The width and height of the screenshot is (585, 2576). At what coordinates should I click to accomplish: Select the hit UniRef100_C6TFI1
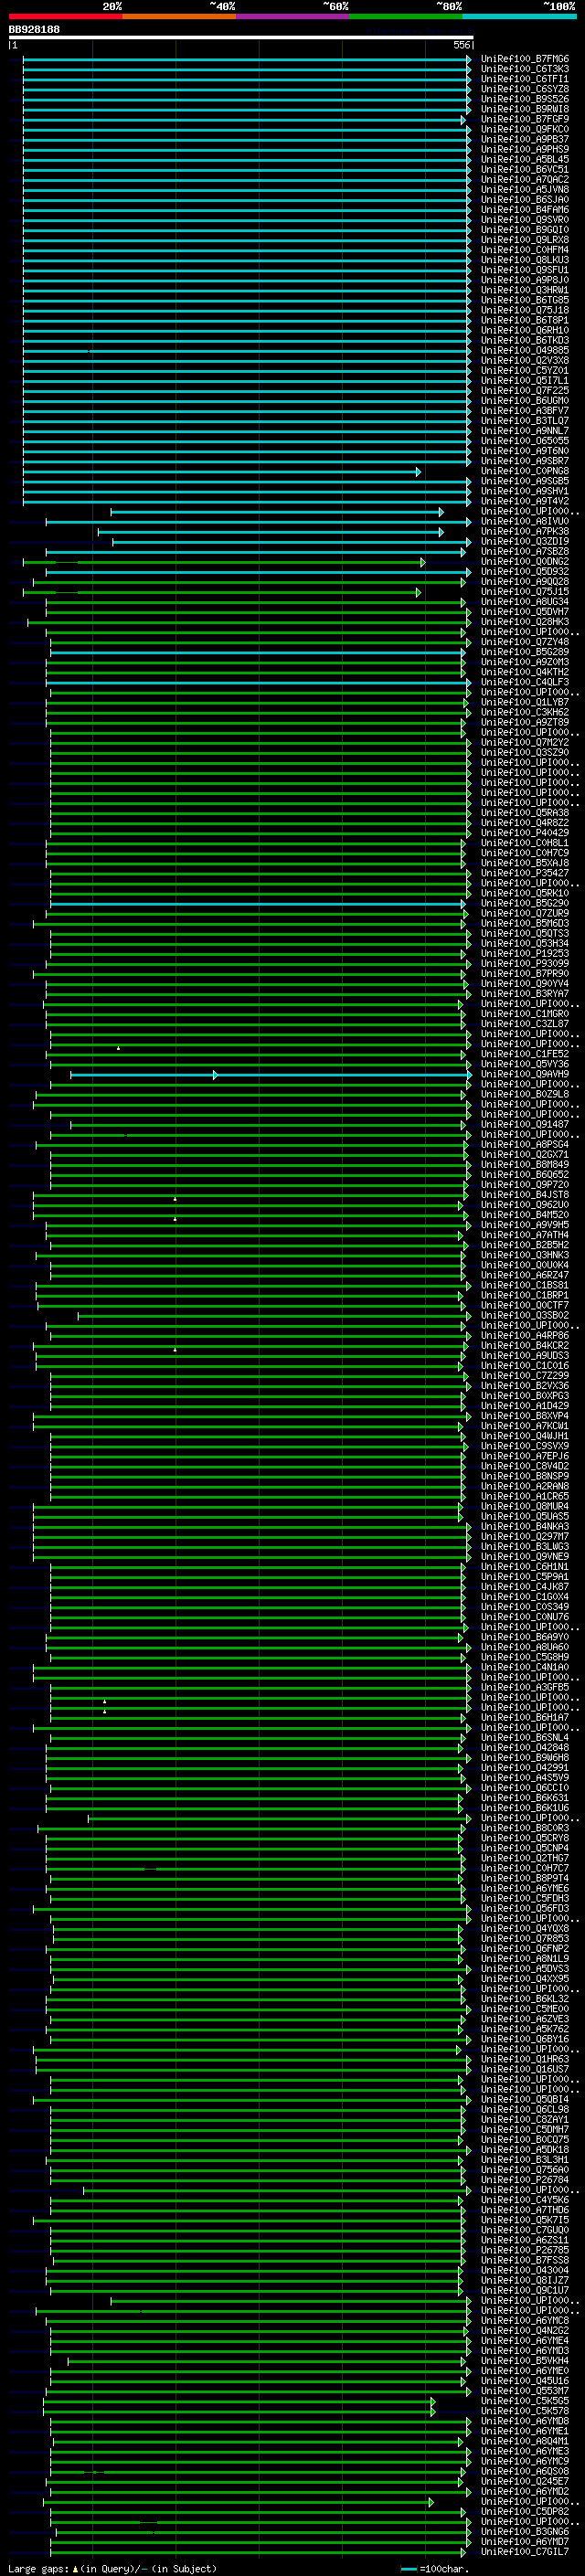tap(525, 79)
